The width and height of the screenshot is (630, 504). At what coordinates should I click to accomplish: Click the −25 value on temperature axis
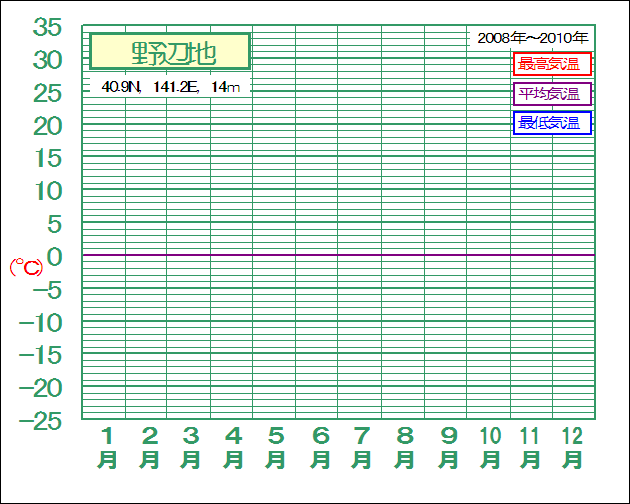pyautogui.click(x=41, y=421)
